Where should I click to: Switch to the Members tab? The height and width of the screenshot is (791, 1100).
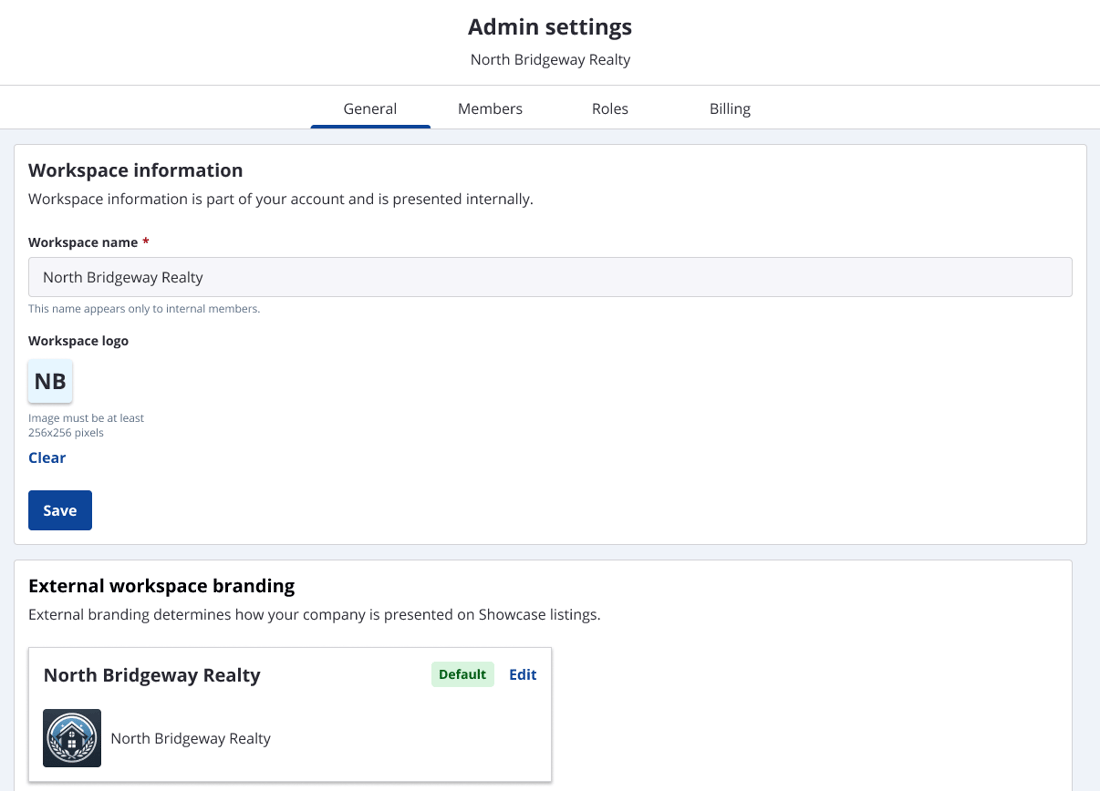[490, 108]
